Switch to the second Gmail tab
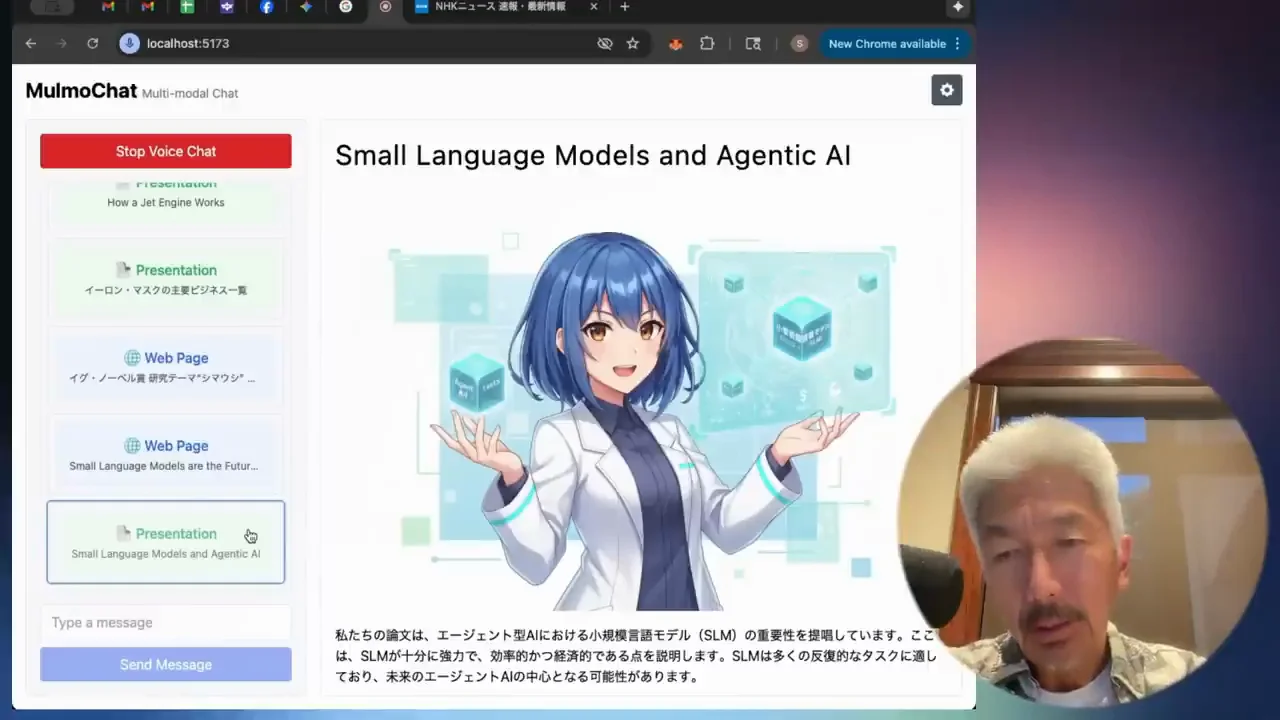 coord(147,7)
